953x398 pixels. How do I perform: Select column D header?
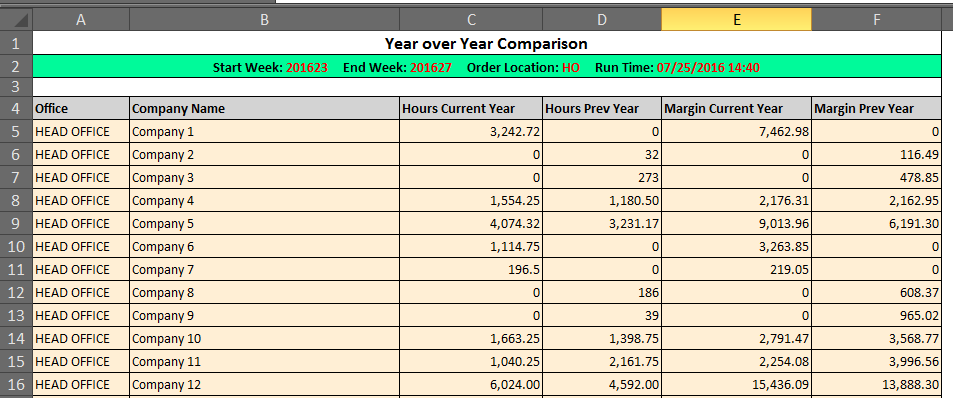tap(602, 19)
